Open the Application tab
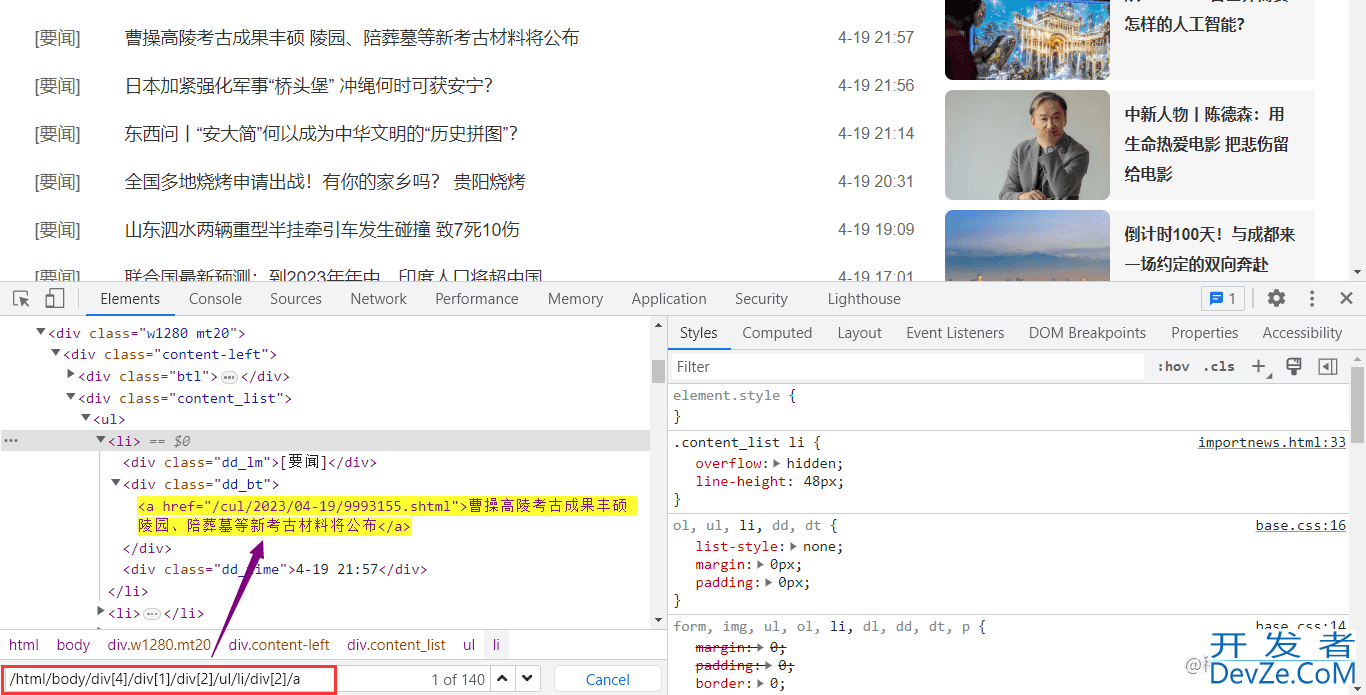The height and width of the screenshot is (695, 1366). pyautogui.click(x=669, y=299)
